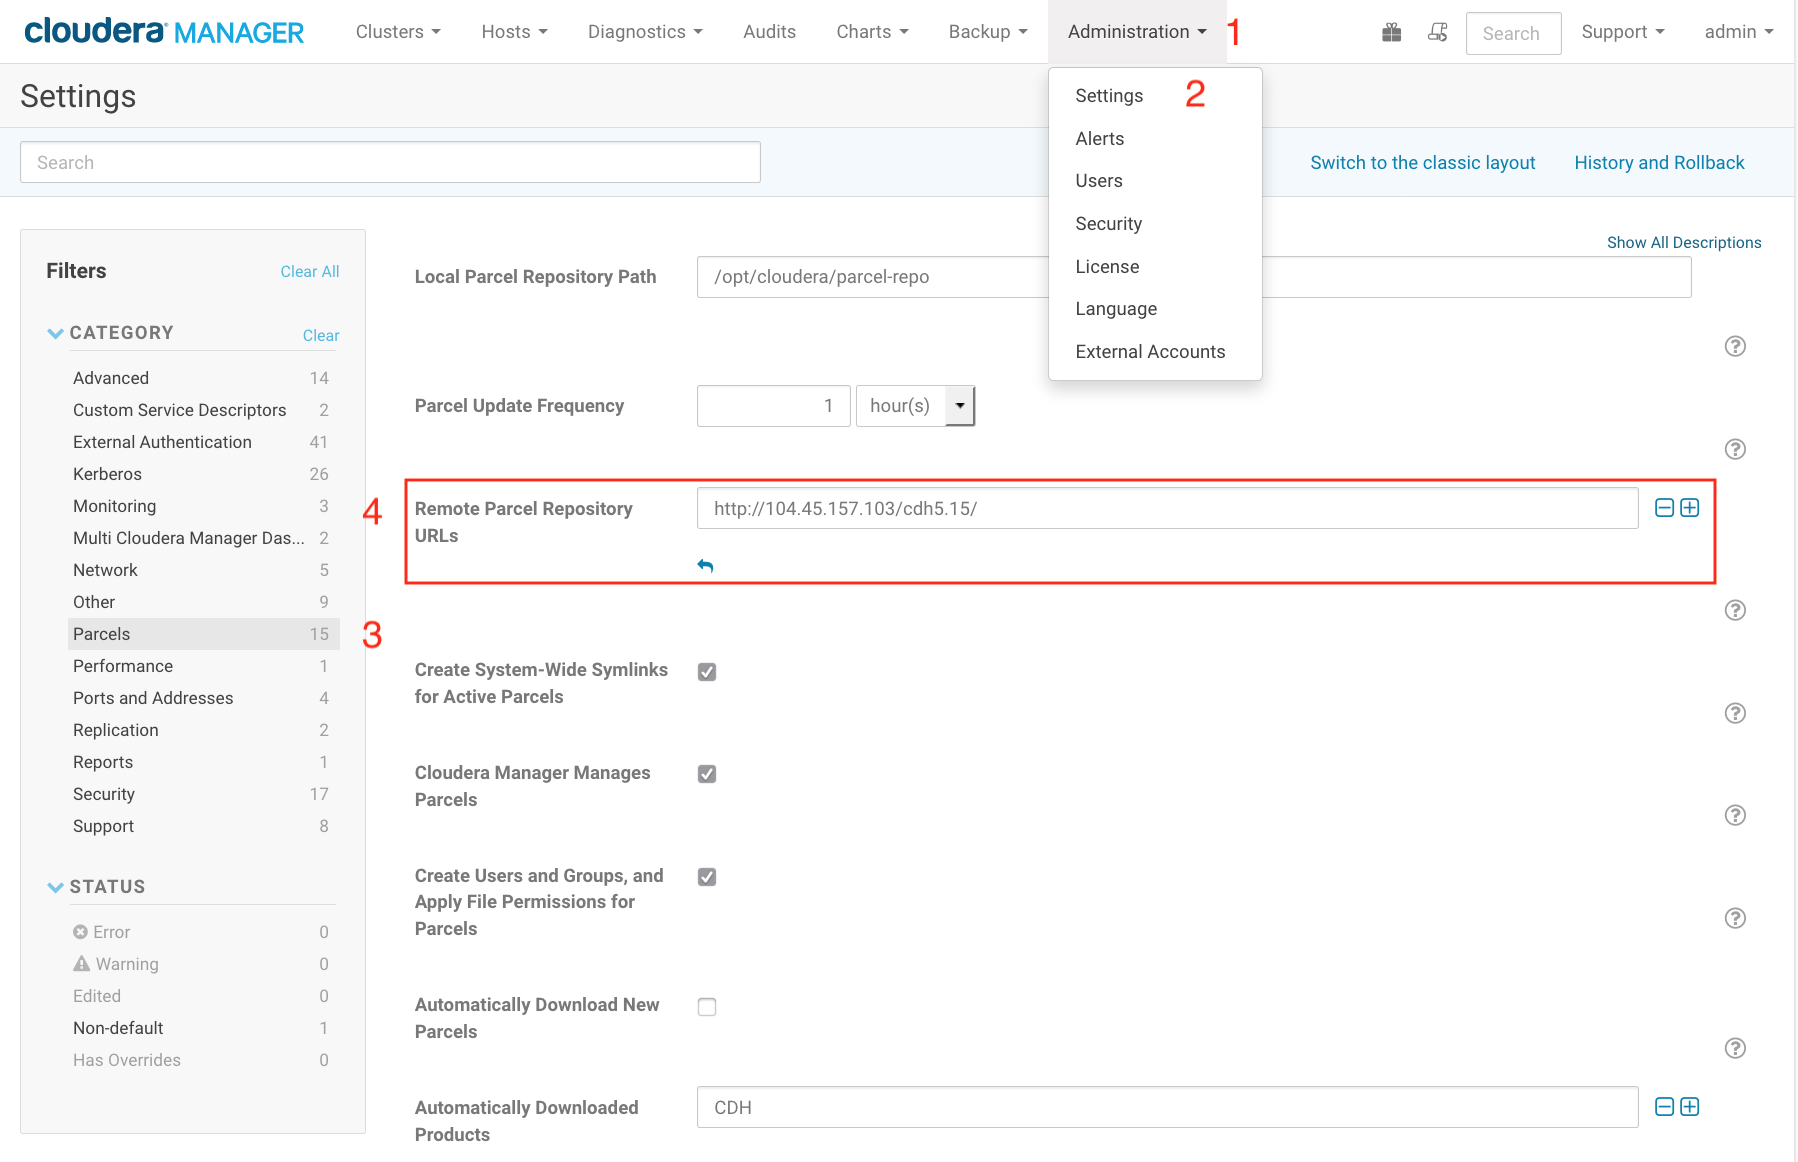Remove the CDH automatically downloaded product entry

[x=1664, y=1107]
